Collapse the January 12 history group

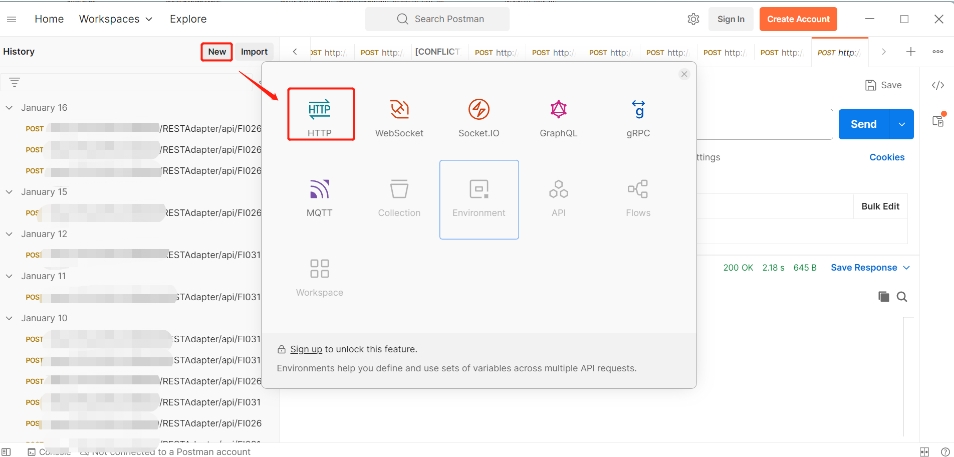9,234
